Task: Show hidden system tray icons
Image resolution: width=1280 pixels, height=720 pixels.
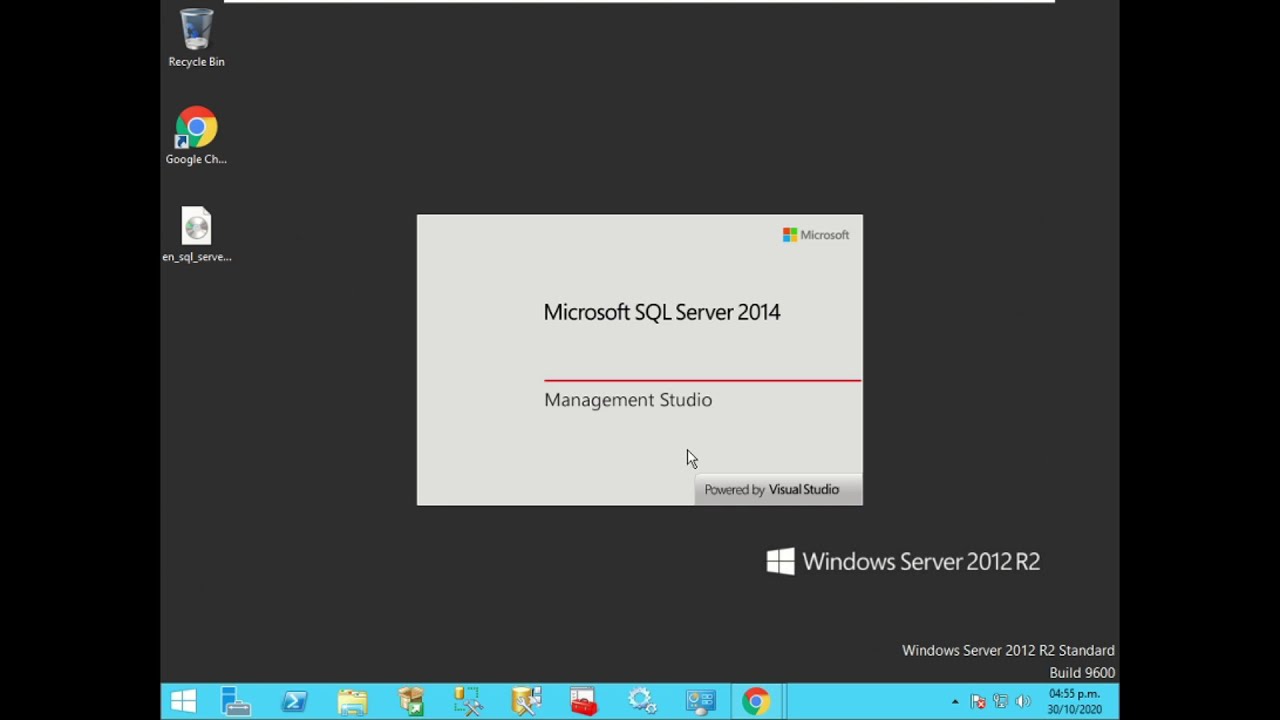Action: point(955,702)
